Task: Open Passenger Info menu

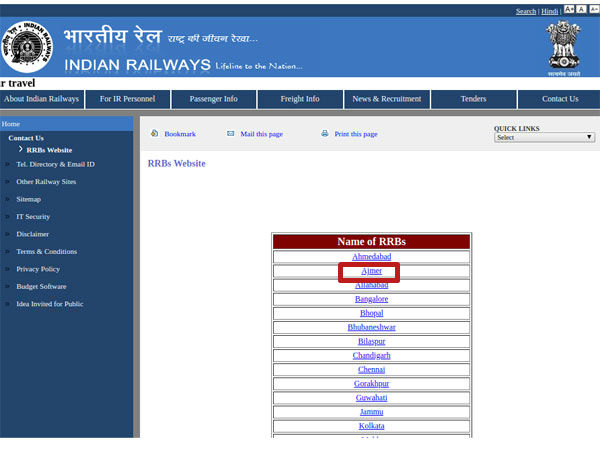Action: (214, 99)
